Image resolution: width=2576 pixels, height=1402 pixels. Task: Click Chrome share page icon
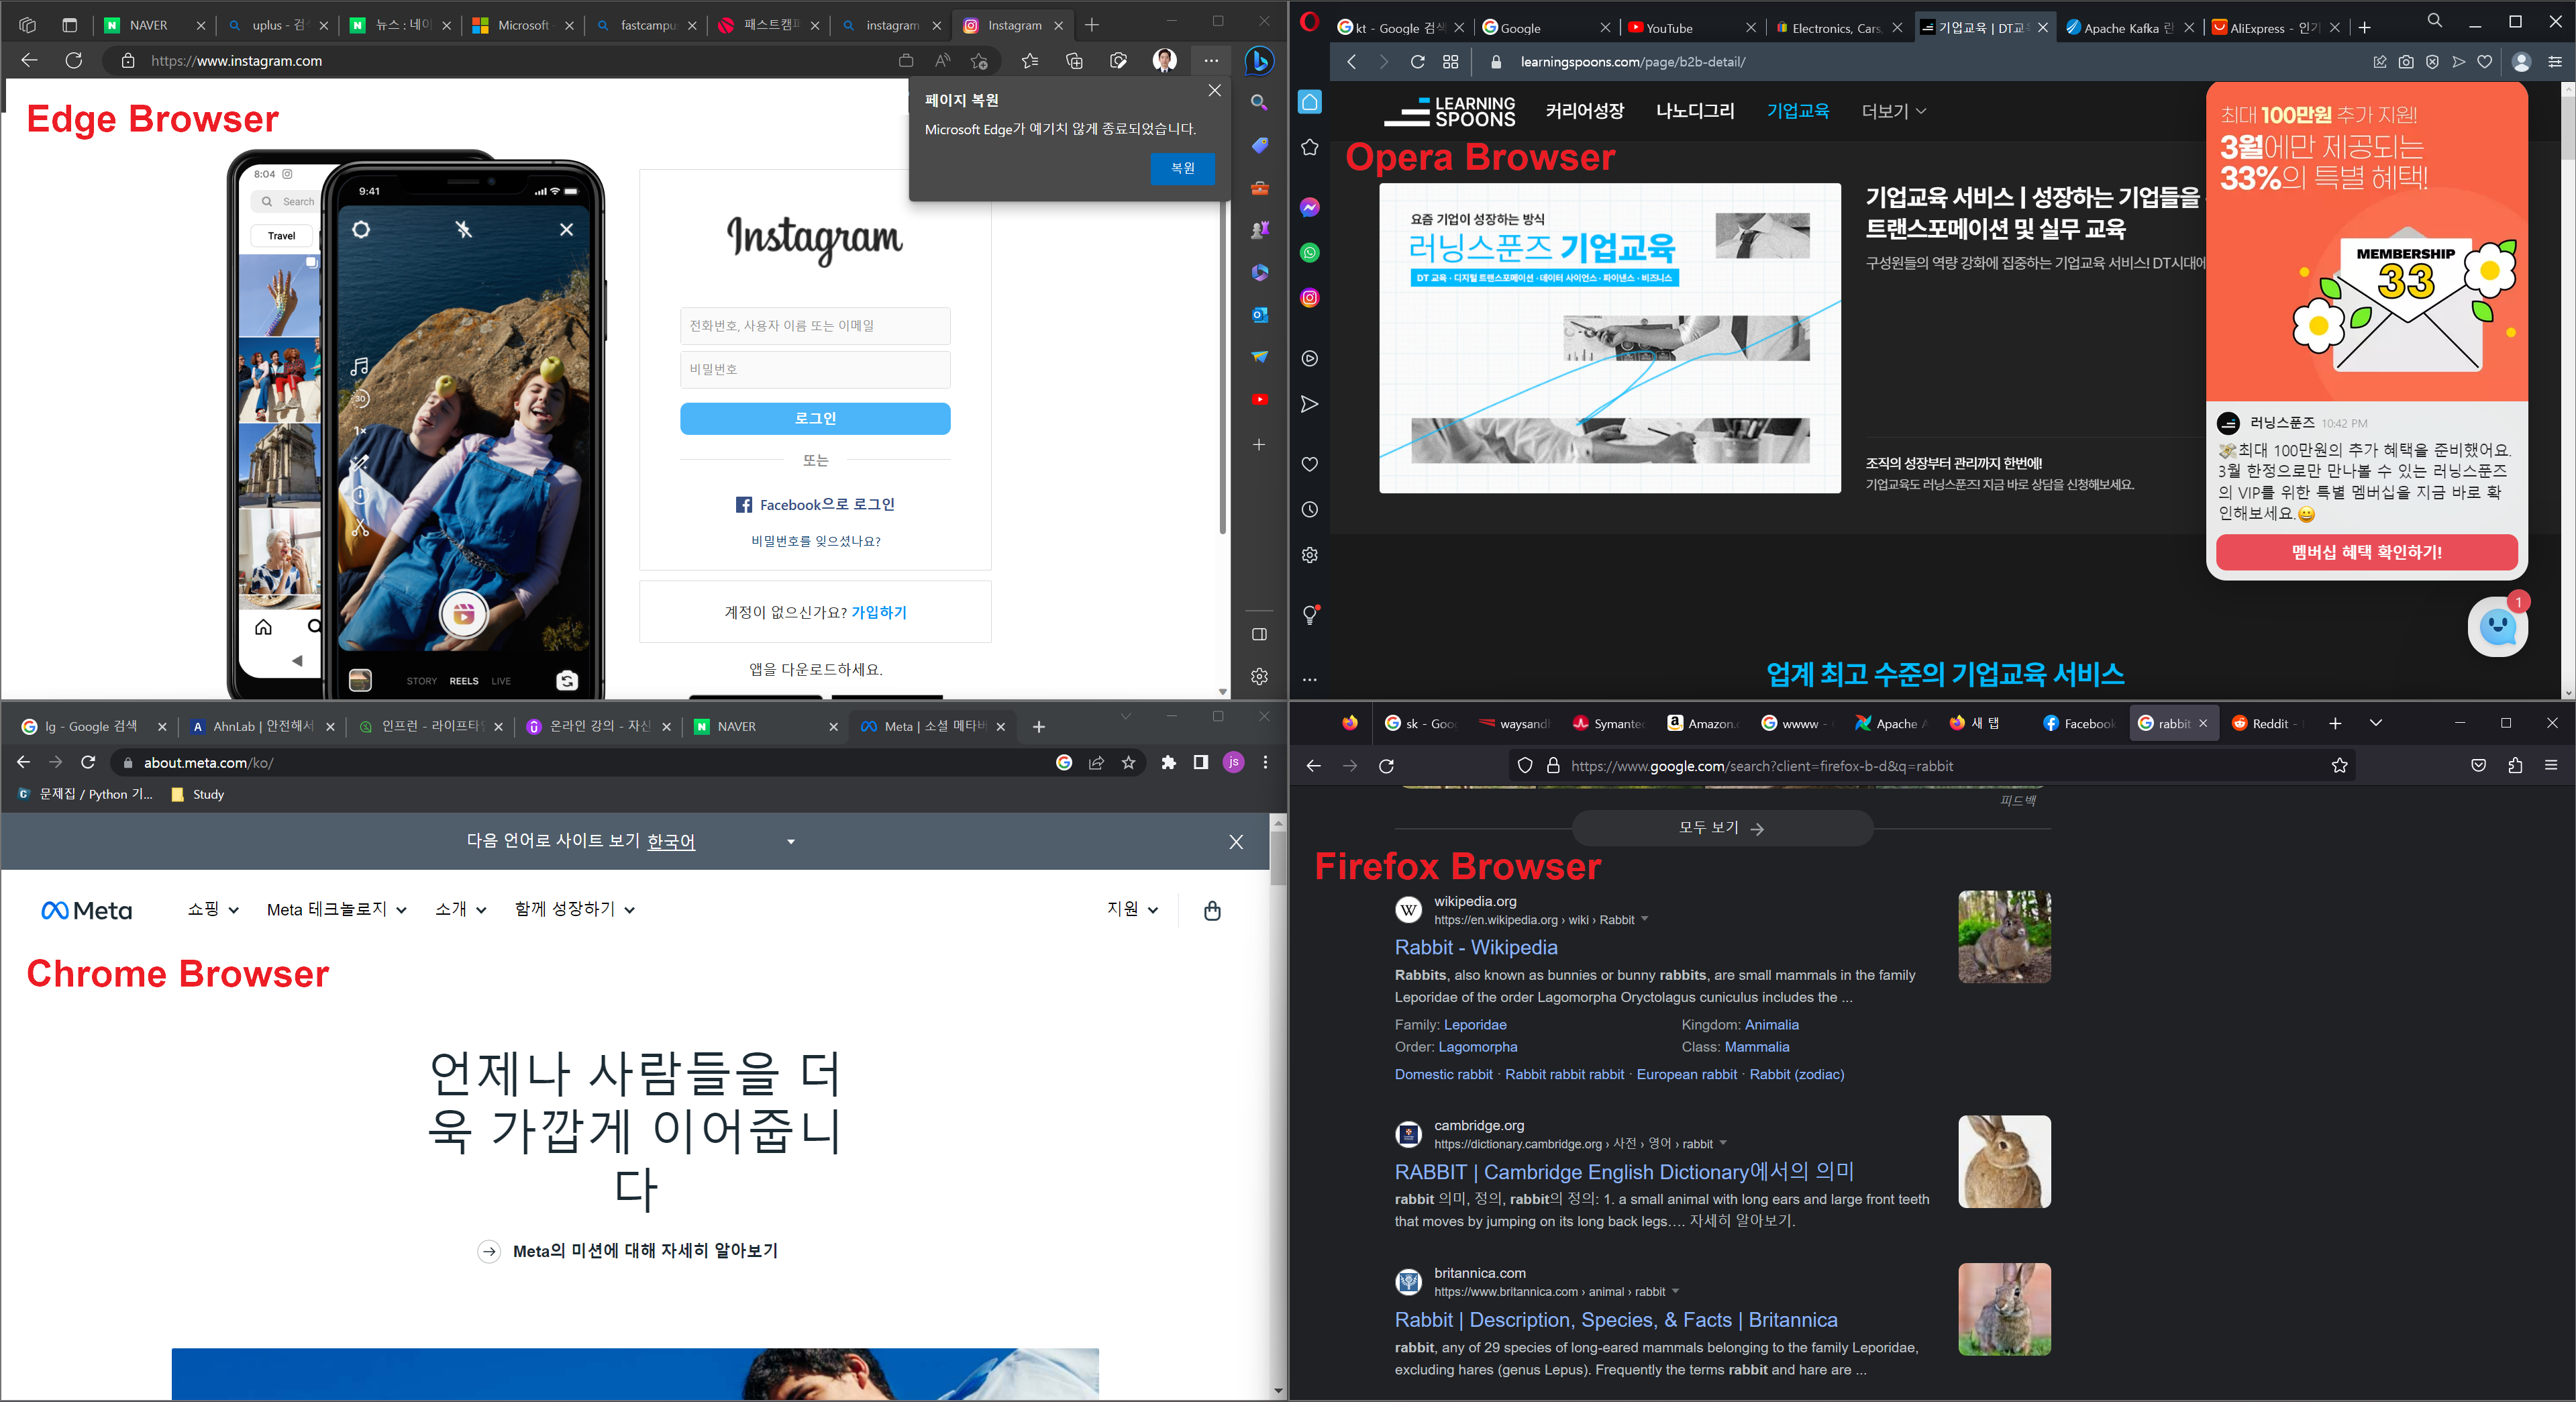[1096, 762]
